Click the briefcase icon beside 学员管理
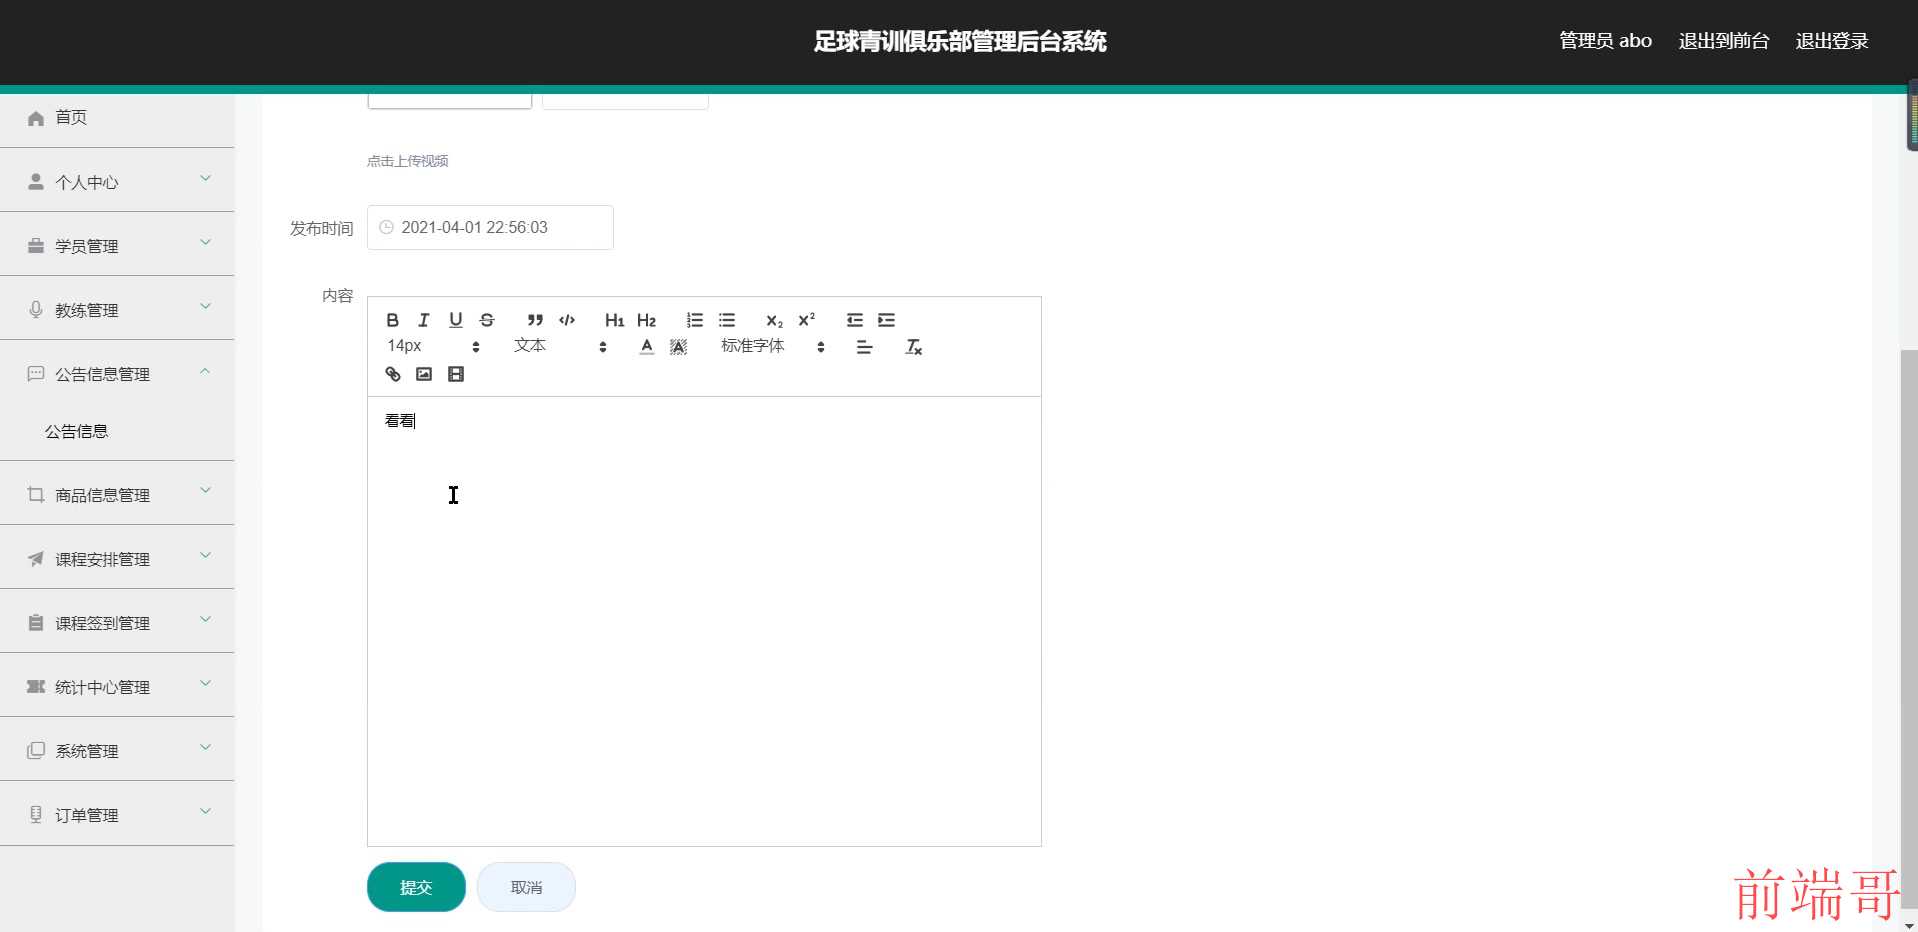This screenshot has height=932, width=1918. pos(36,245)
